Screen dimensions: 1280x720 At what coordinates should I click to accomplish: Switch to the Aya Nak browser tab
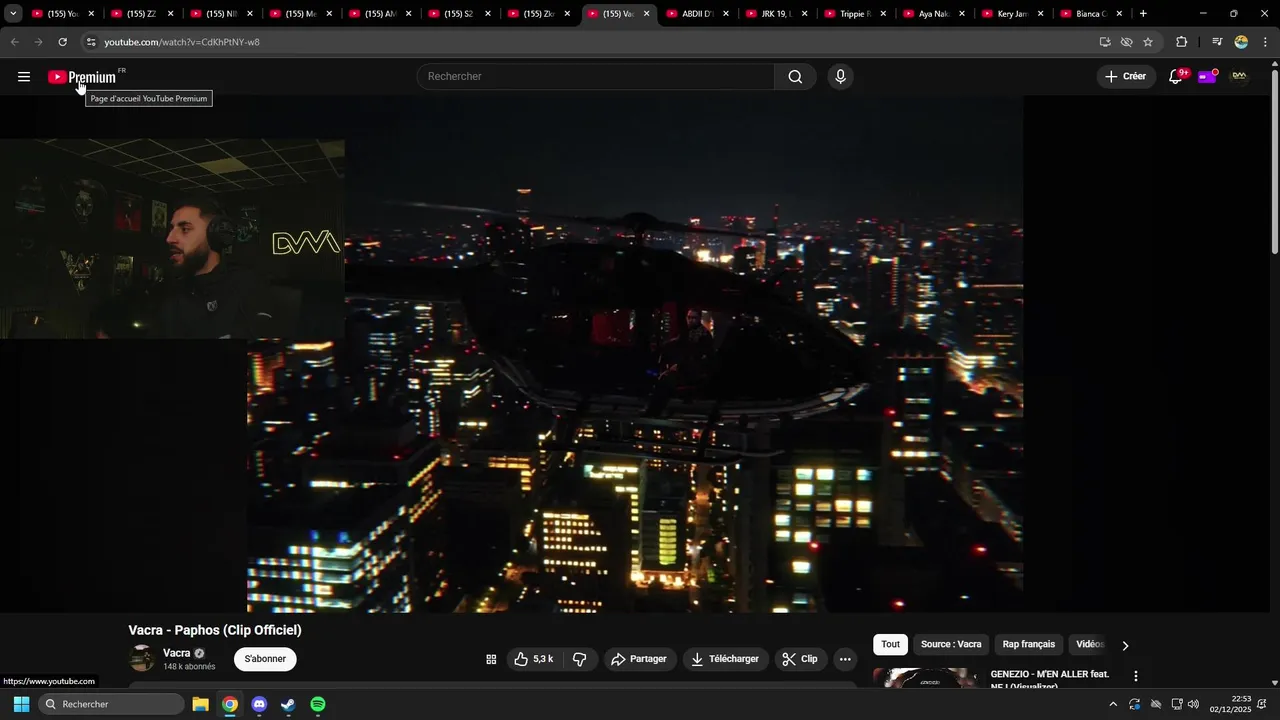point(934,14)
